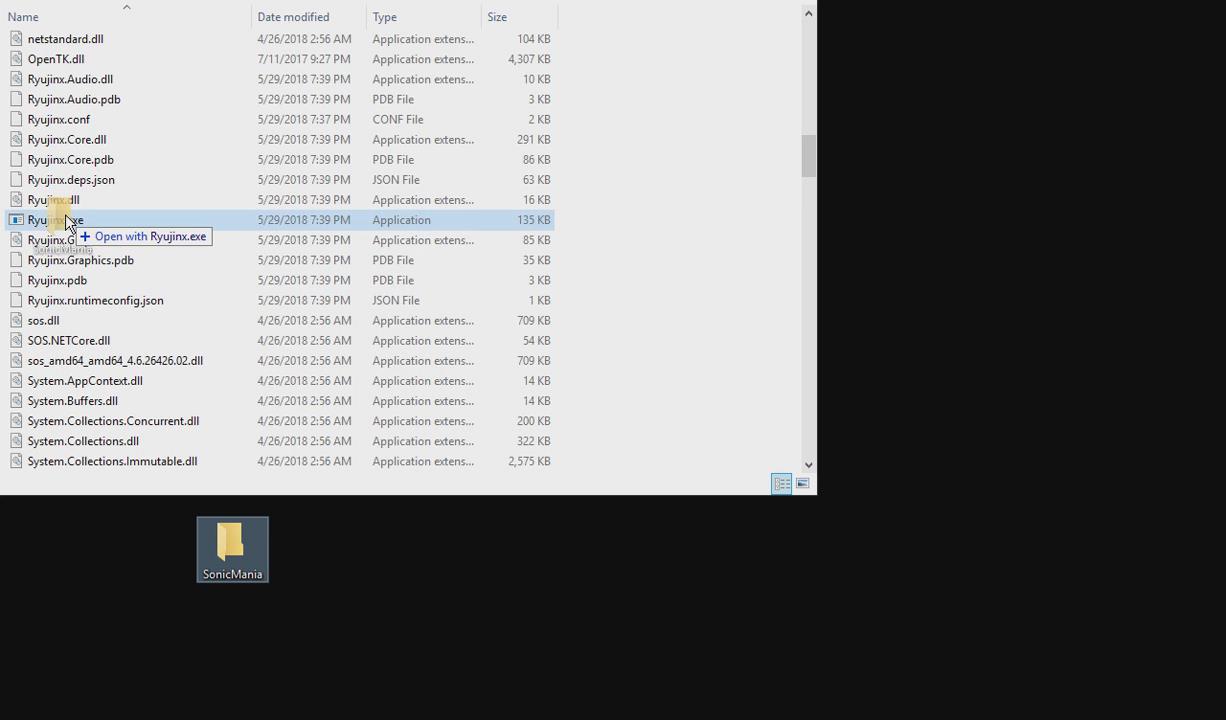Click the Ryujinx.Core.pdb file icon
1226x720 pixels.
(16, 159)
